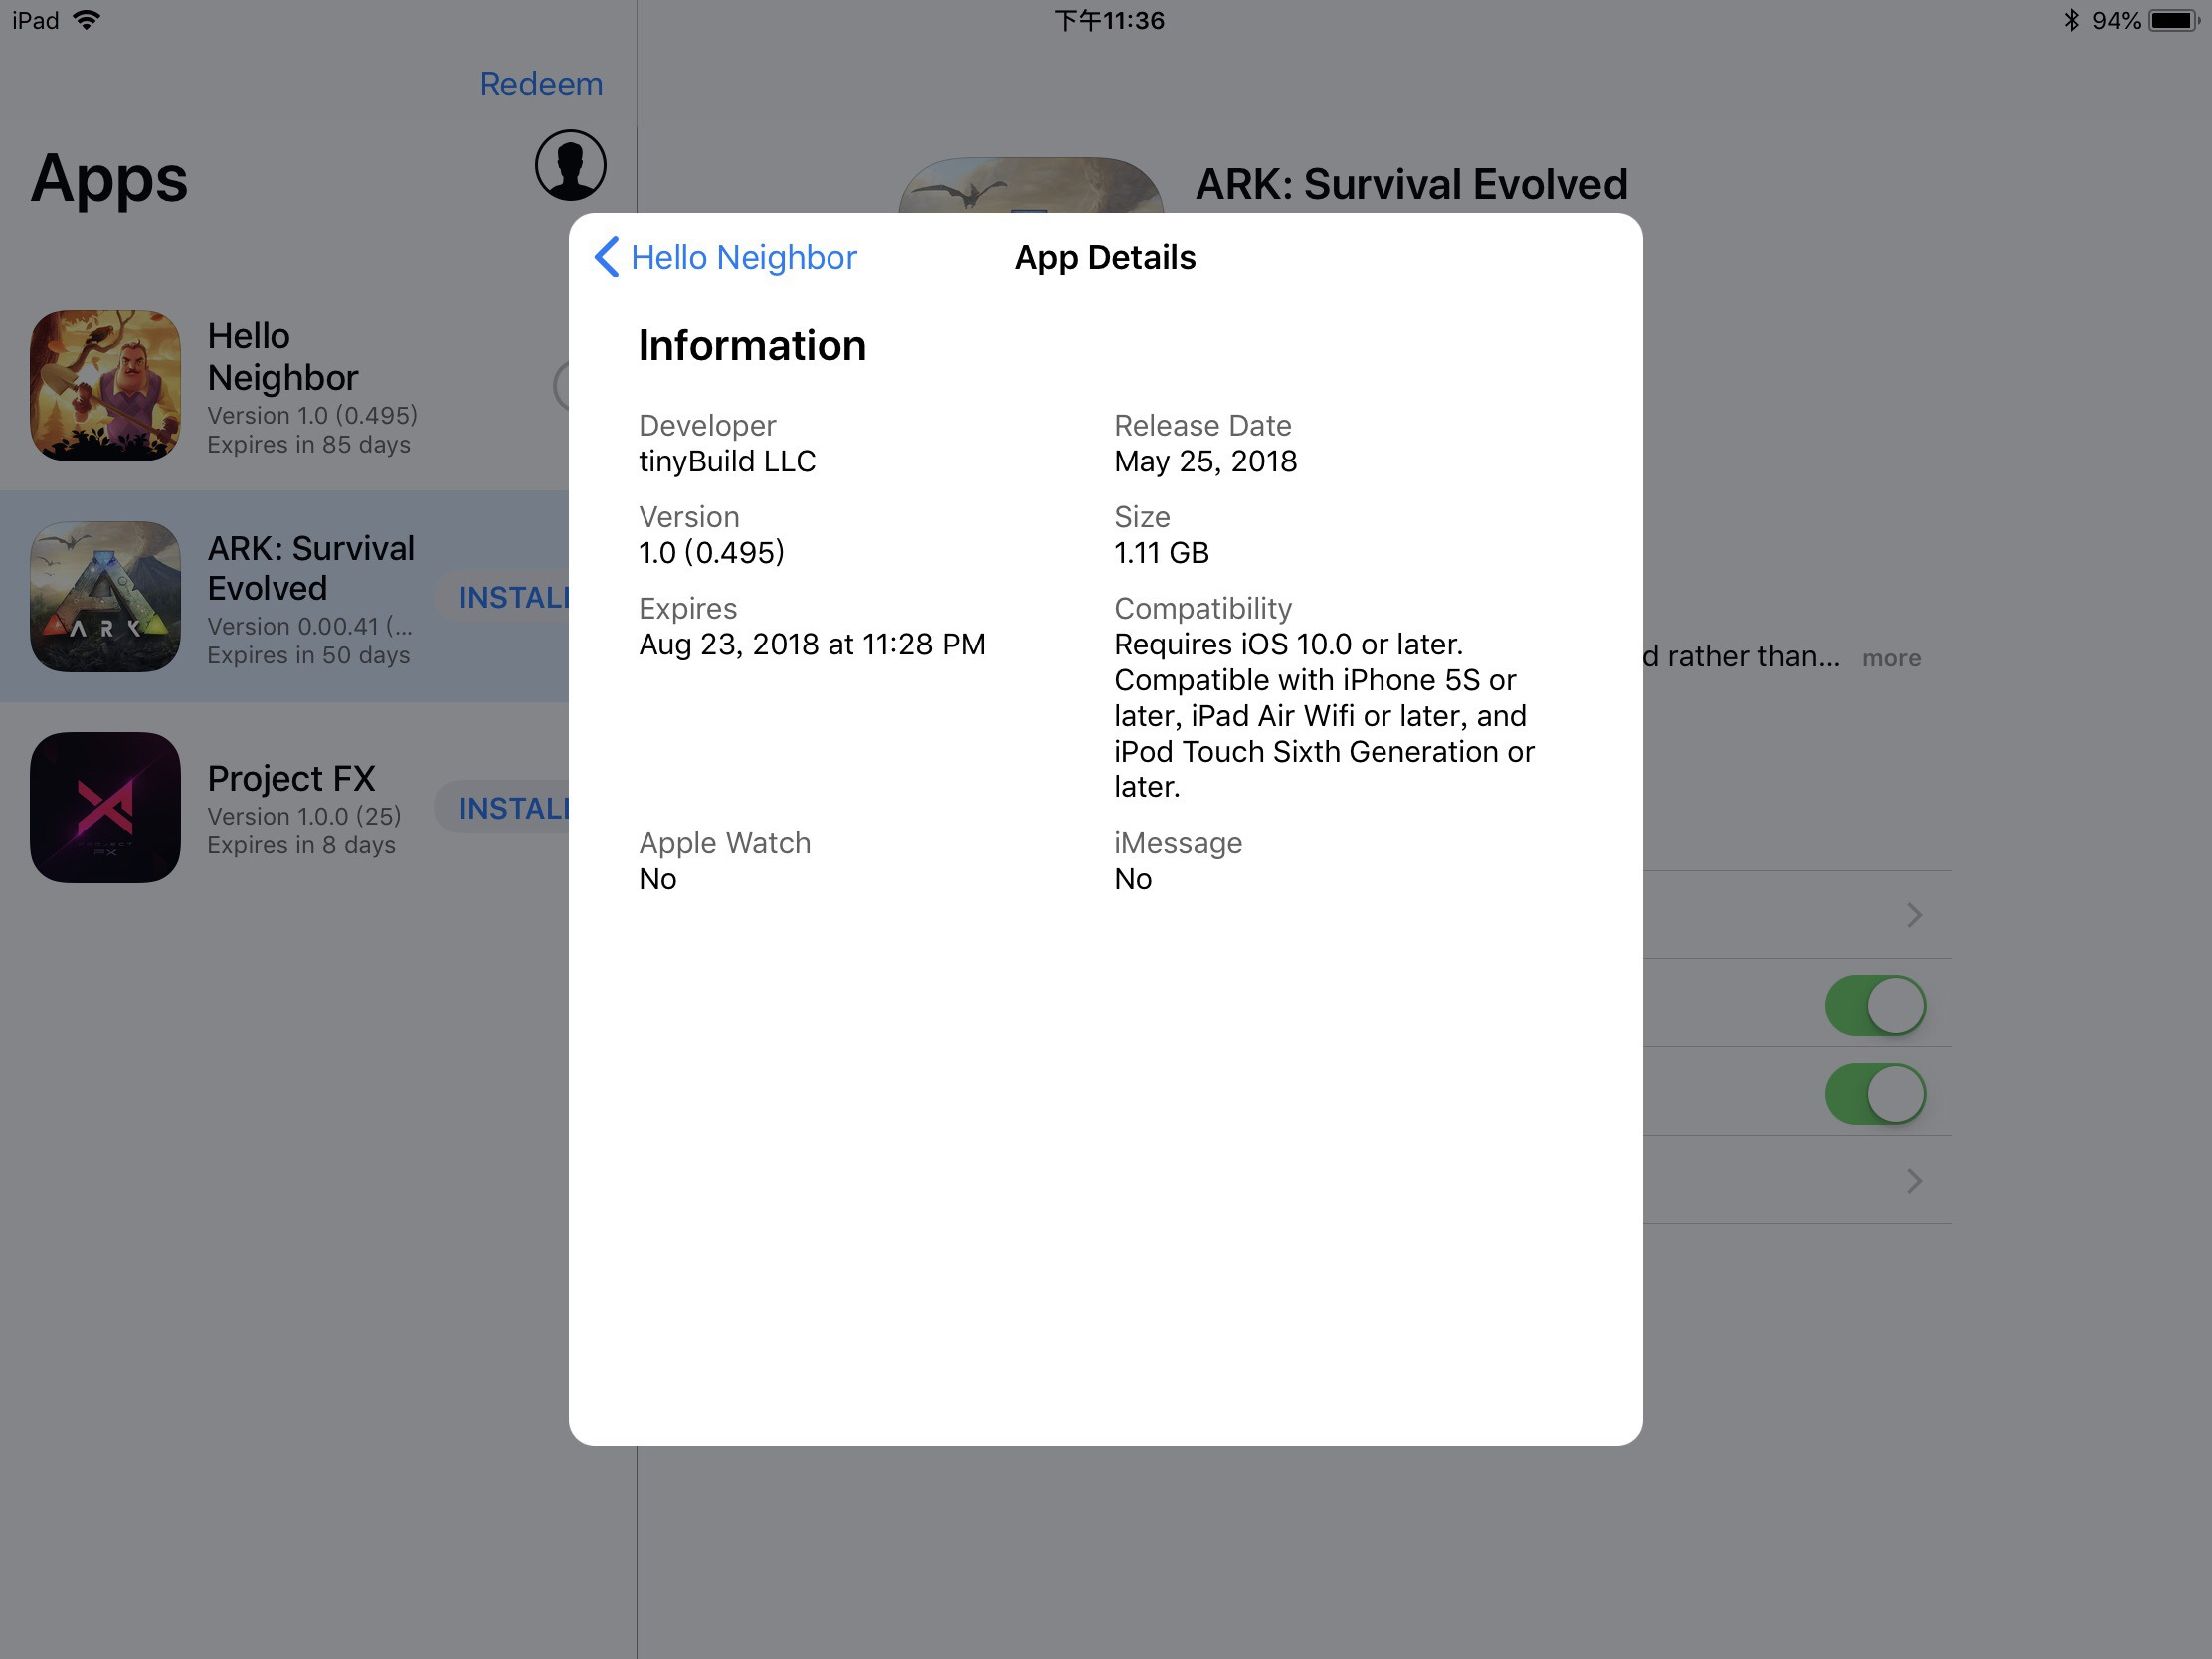Tap the ARK: Survival Evolved app icon
Image resolution: width=2212 pixels, height=1659 pixels.
pyautogui.click(x=105, y=596)
